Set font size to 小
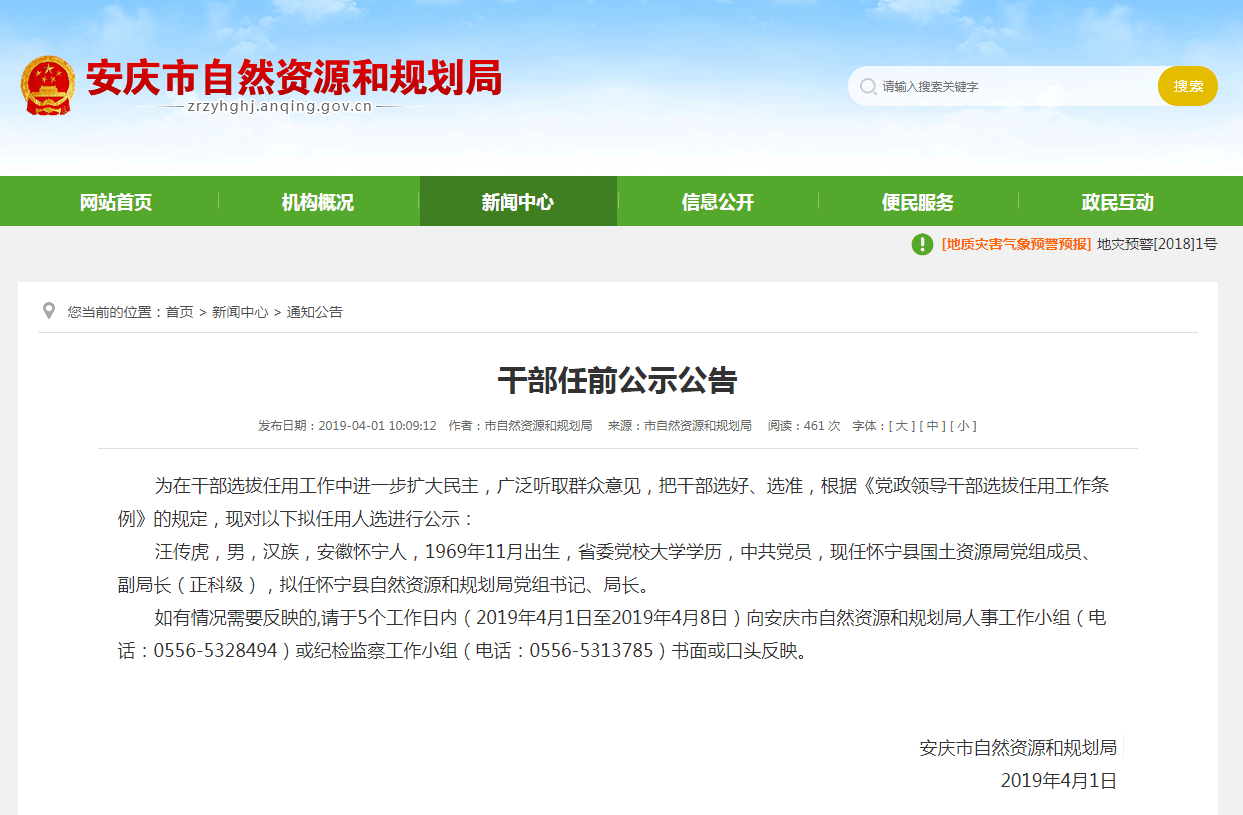1243x815 pixels. click(x=963, y=426)
